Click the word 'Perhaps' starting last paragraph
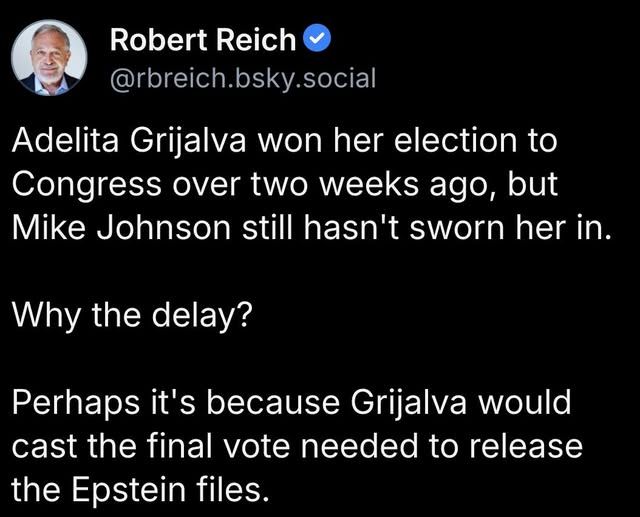 coord(75,404)
